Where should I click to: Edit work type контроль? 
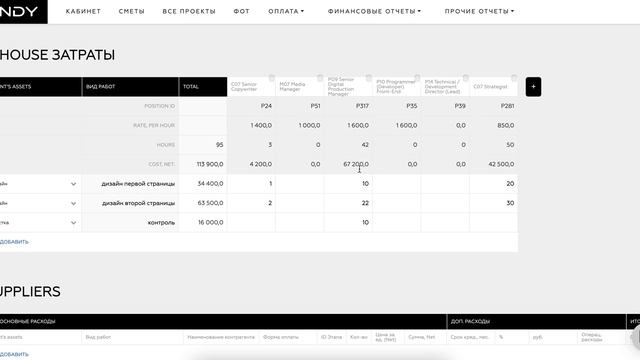pyautogui.click(x=130, y=222)
